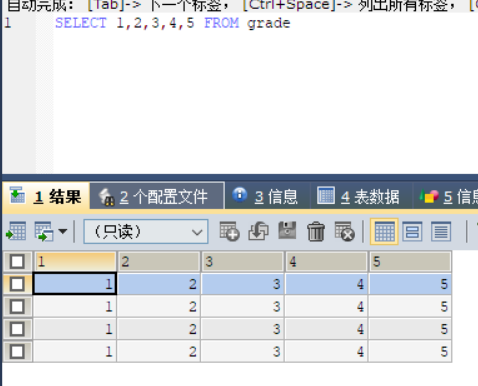Screen dimensions: 478x386
Task: Open the 2 个配置文件 tab
Action: [x=157, y=196]
